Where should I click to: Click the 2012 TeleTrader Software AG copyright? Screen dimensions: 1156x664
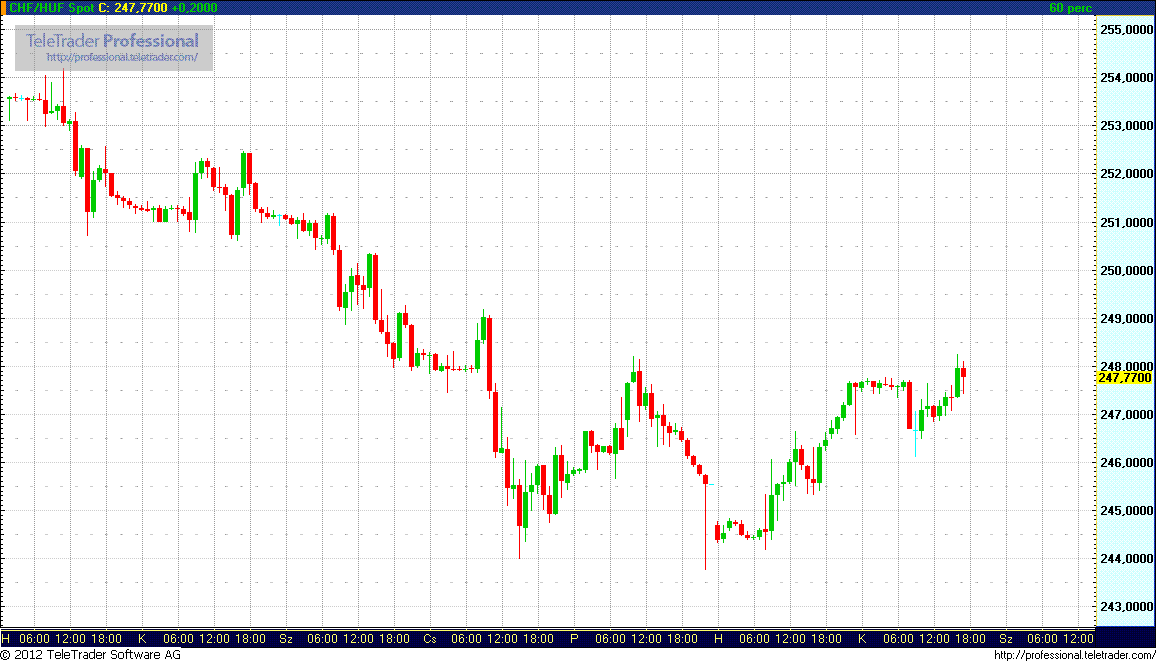pyautogui.click(x=91, y=654)
